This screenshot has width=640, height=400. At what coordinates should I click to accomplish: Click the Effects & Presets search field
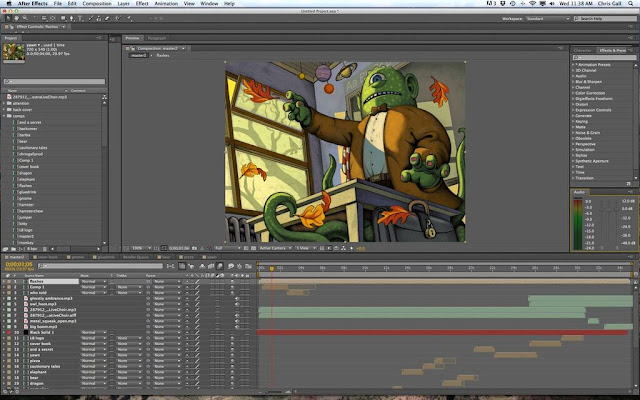(x=604, y=58)
